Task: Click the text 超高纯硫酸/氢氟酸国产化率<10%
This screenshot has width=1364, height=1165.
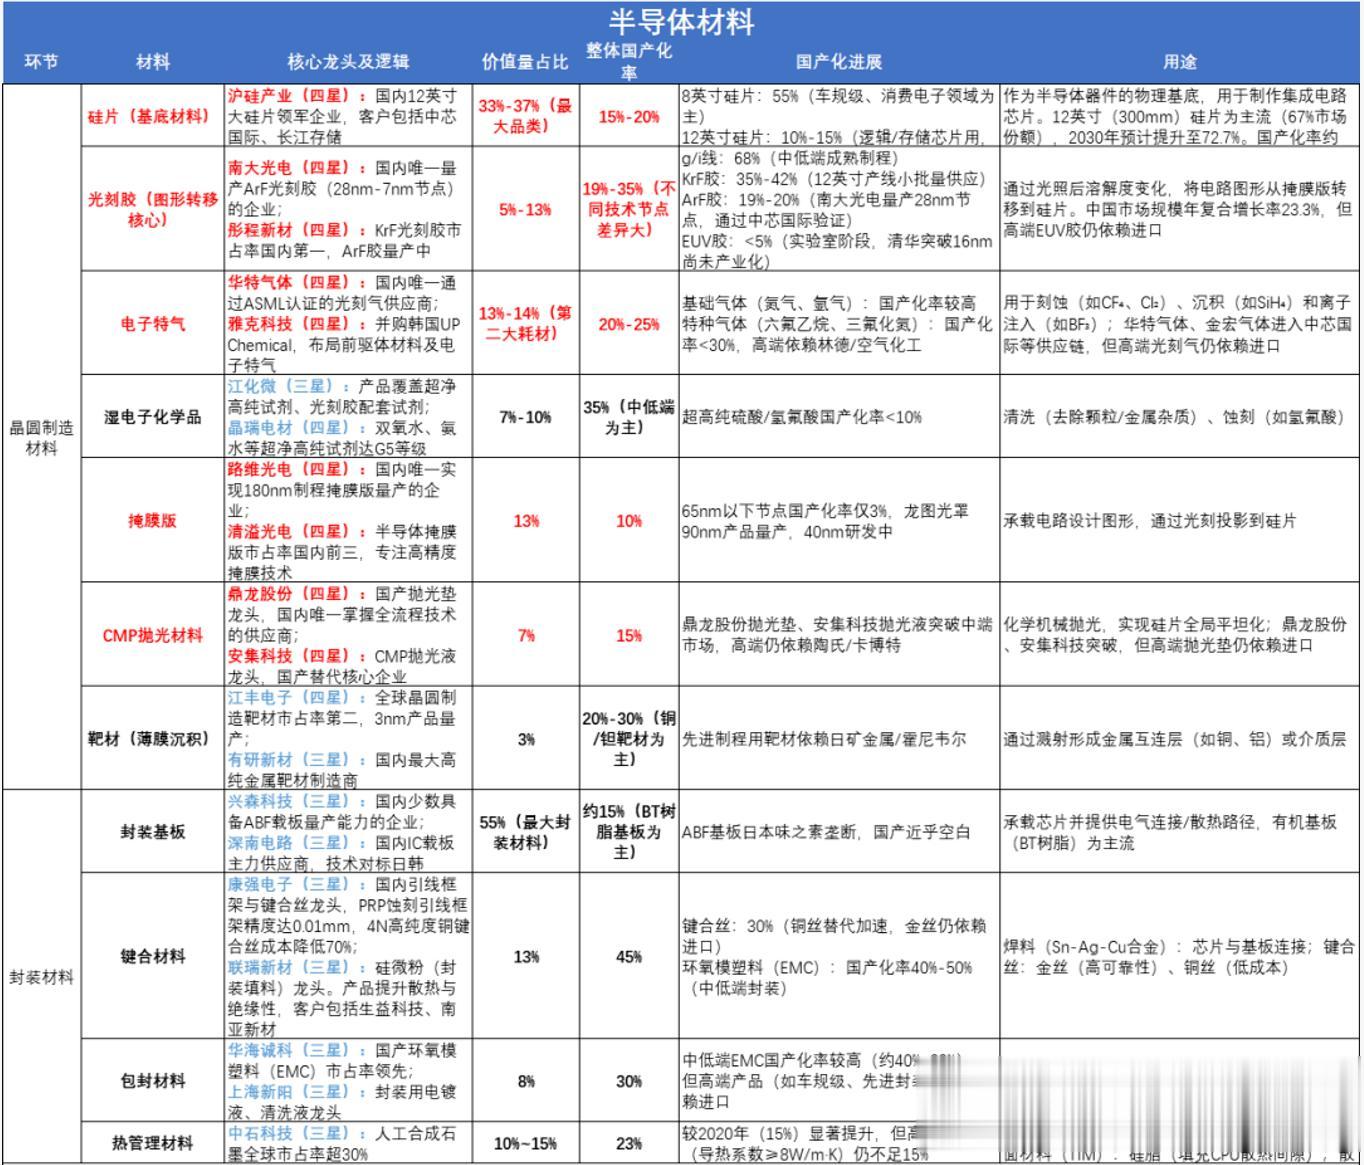Action: tap(802, 417)
